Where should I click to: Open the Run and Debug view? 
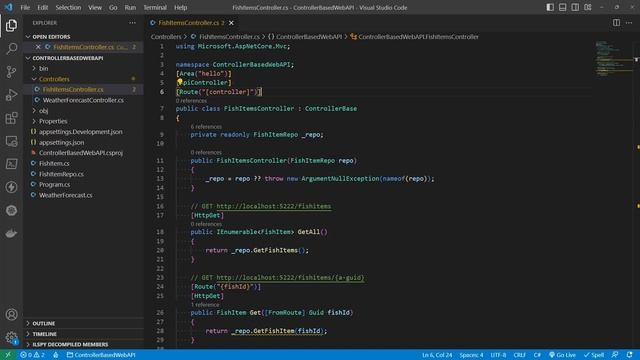click(x=11, y=95)
